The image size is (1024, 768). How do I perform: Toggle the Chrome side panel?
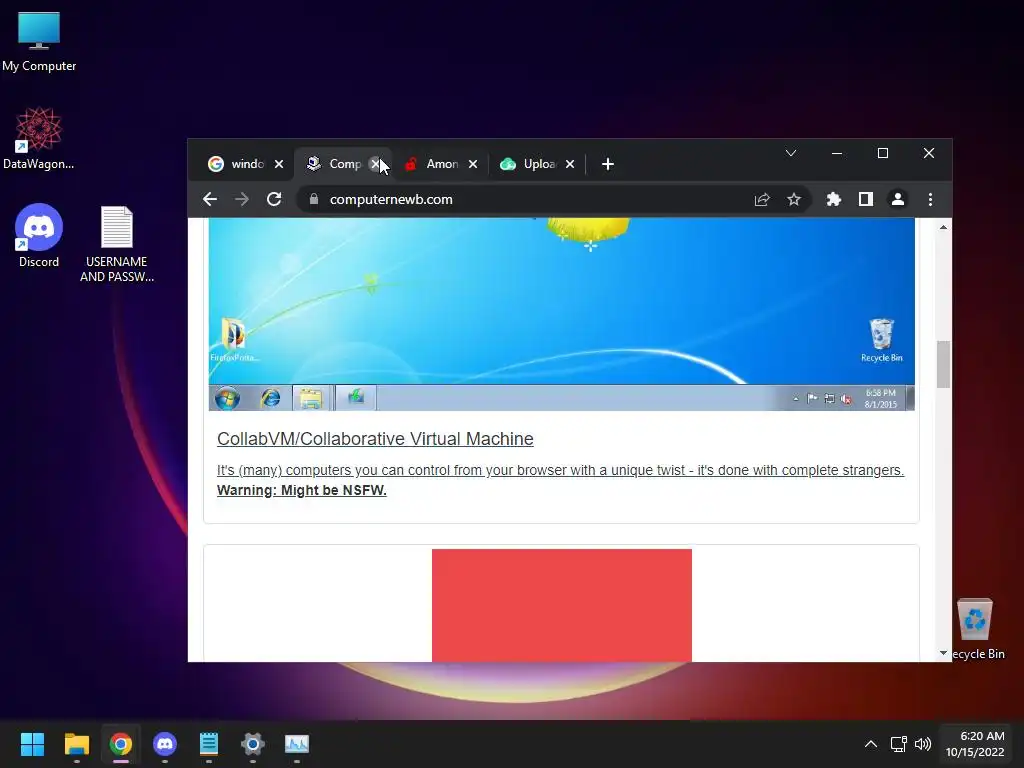866,199
